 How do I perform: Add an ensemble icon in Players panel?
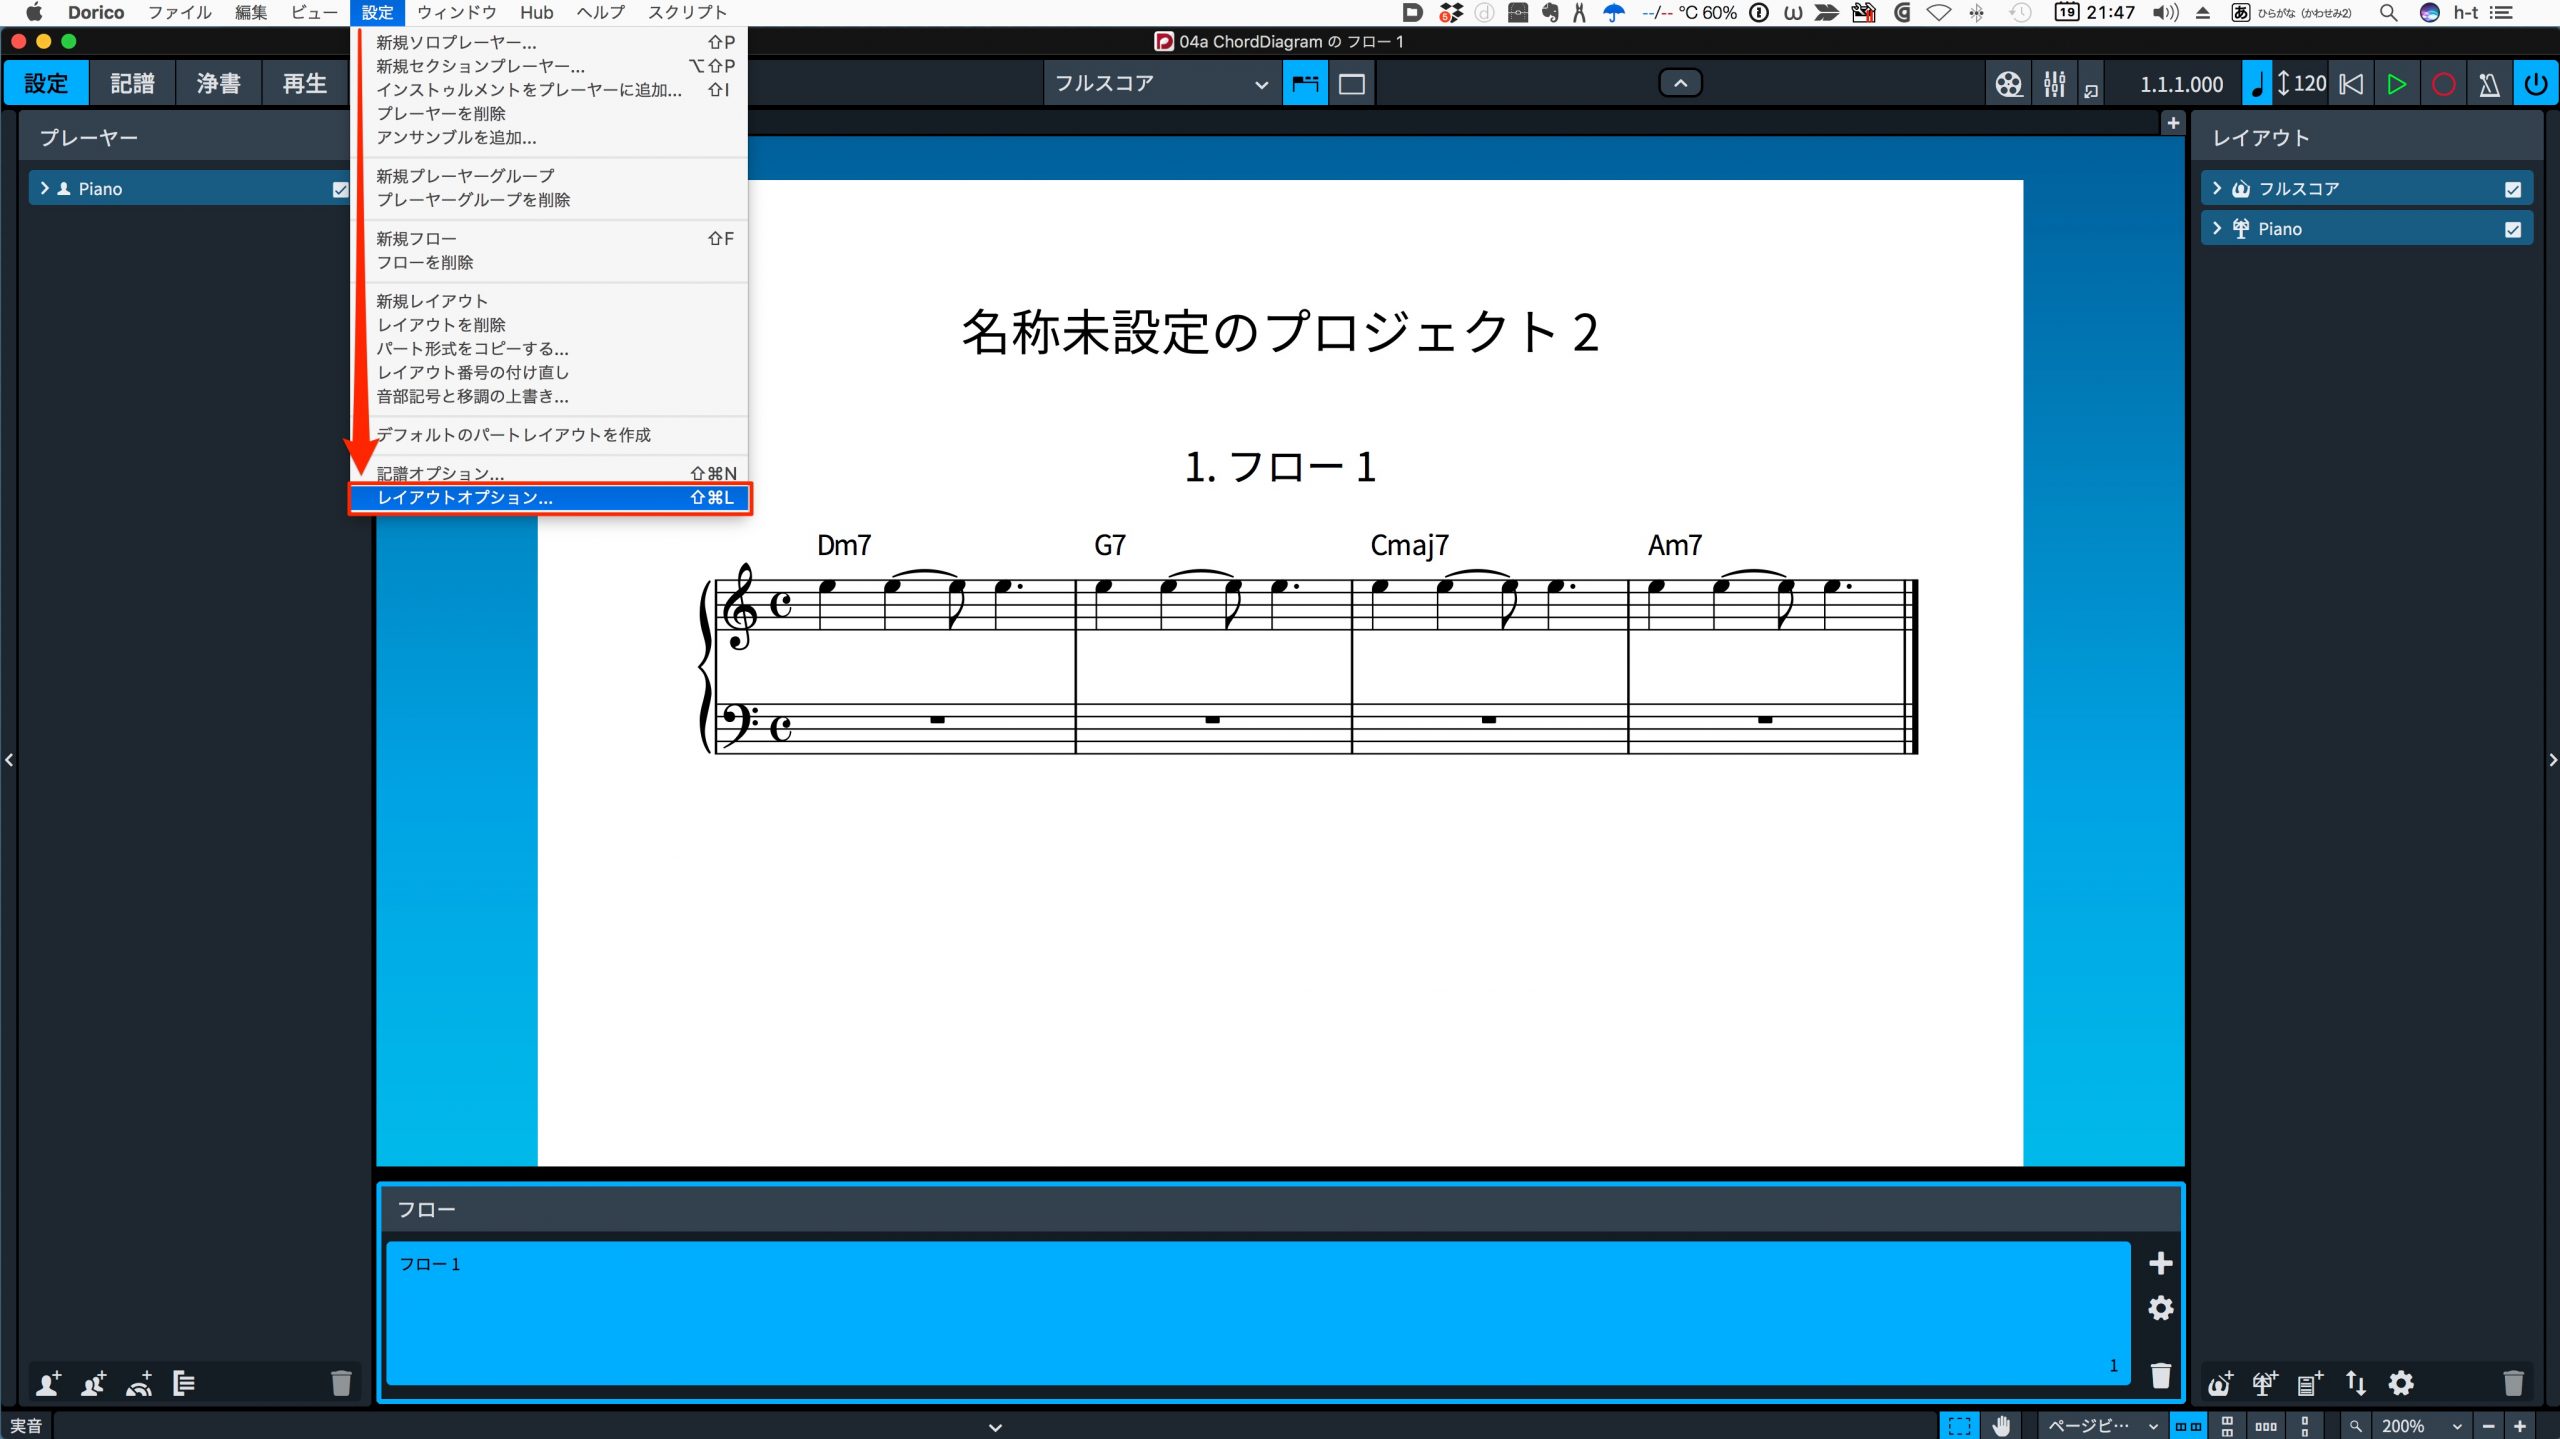pos(139,1383)
